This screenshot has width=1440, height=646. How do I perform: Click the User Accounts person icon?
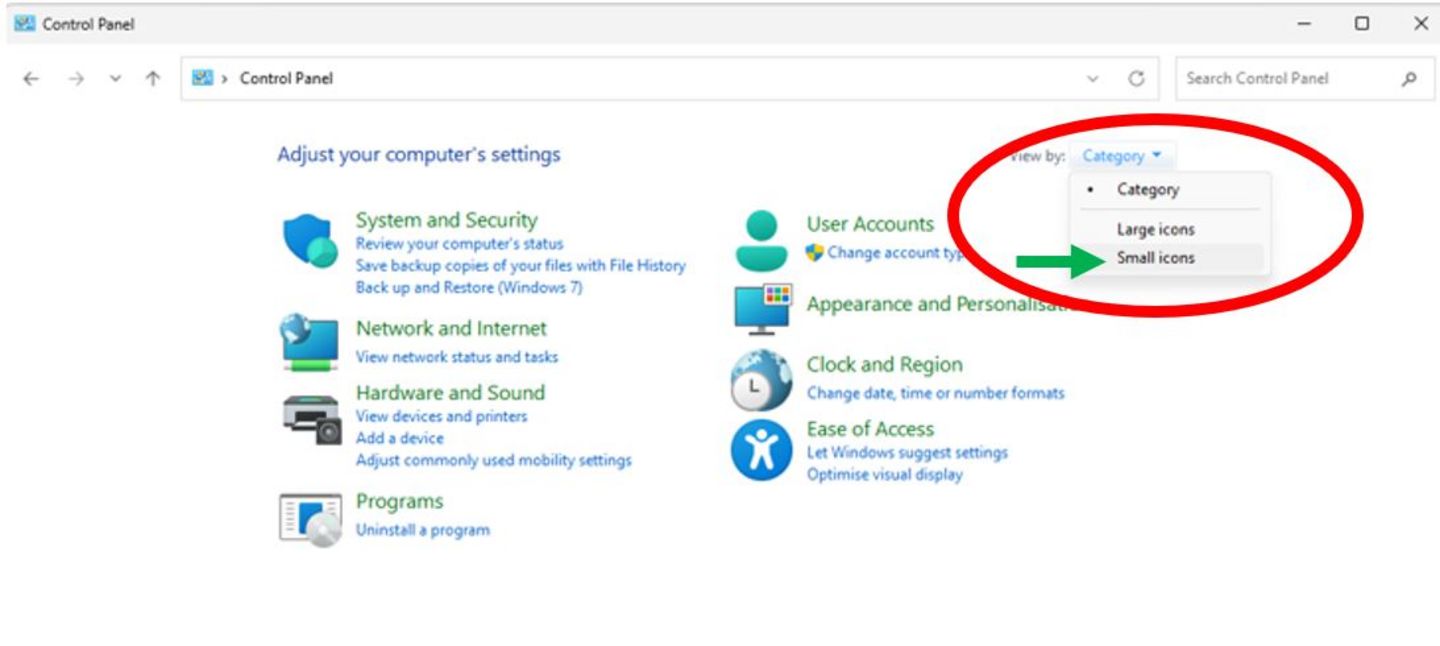pyautogui.click(x=763, y=240)
